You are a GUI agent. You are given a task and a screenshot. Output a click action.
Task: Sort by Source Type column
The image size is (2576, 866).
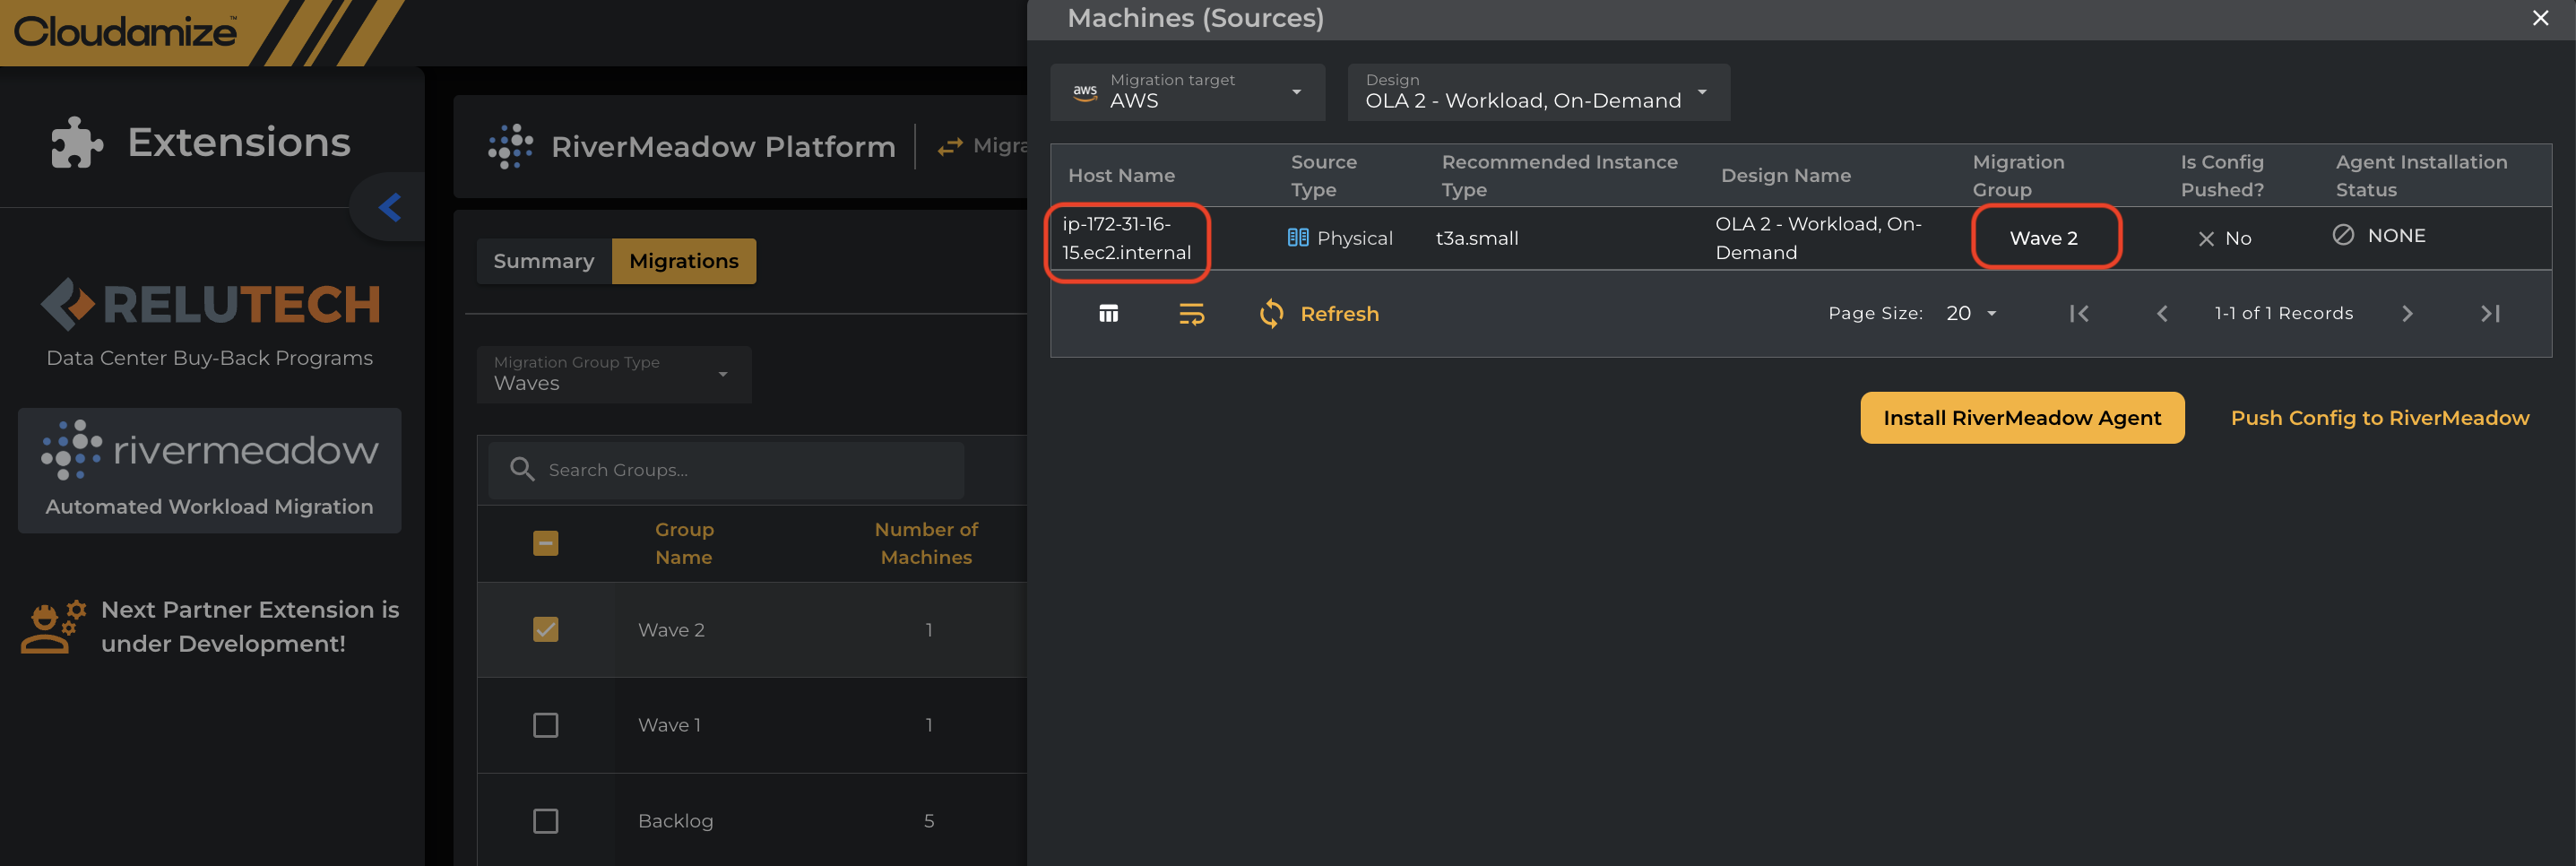1324,176
